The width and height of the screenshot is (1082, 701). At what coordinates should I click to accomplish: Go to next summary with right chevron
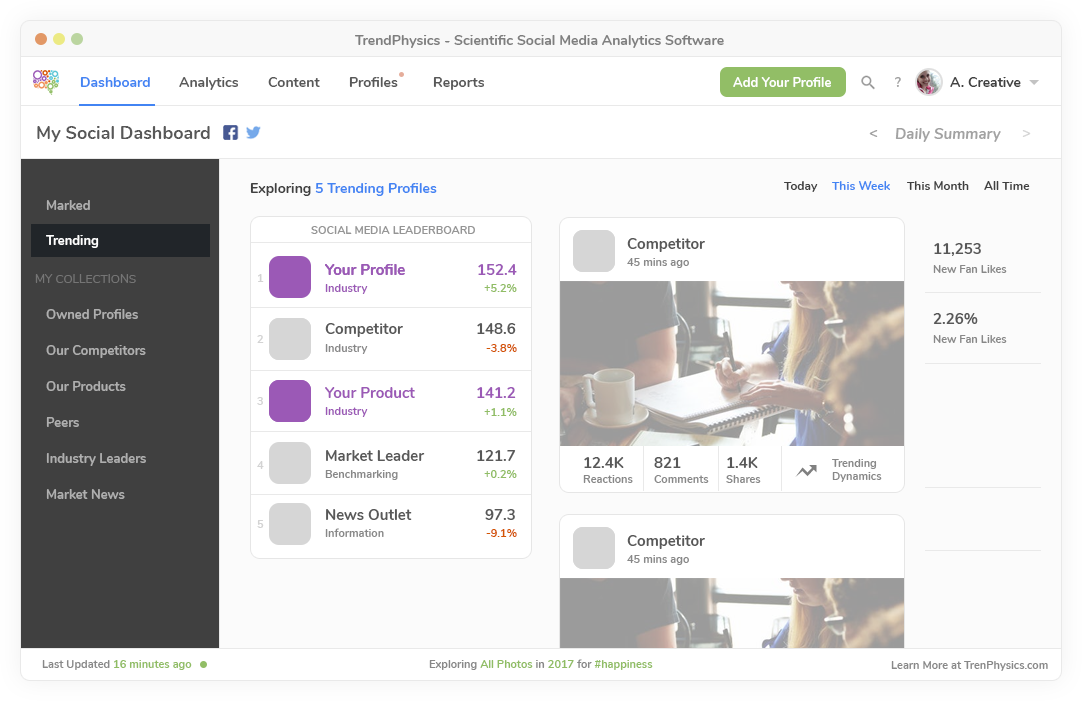tap(1026, 133)
